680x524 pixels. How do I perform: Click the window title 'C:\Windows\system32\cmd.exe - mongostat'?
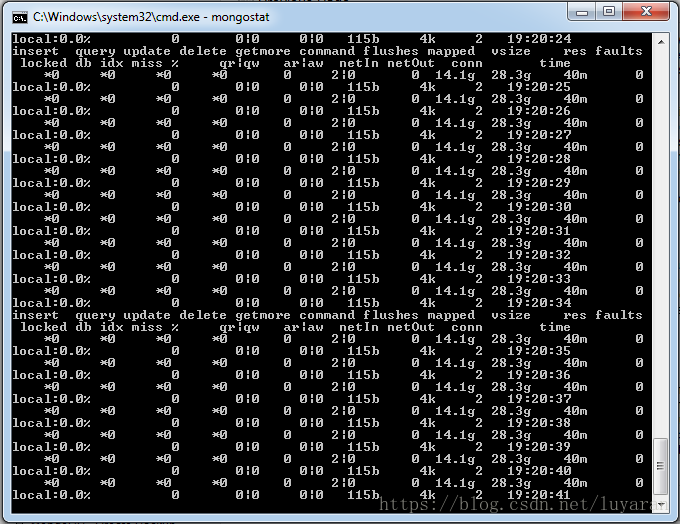click(151, 17)
